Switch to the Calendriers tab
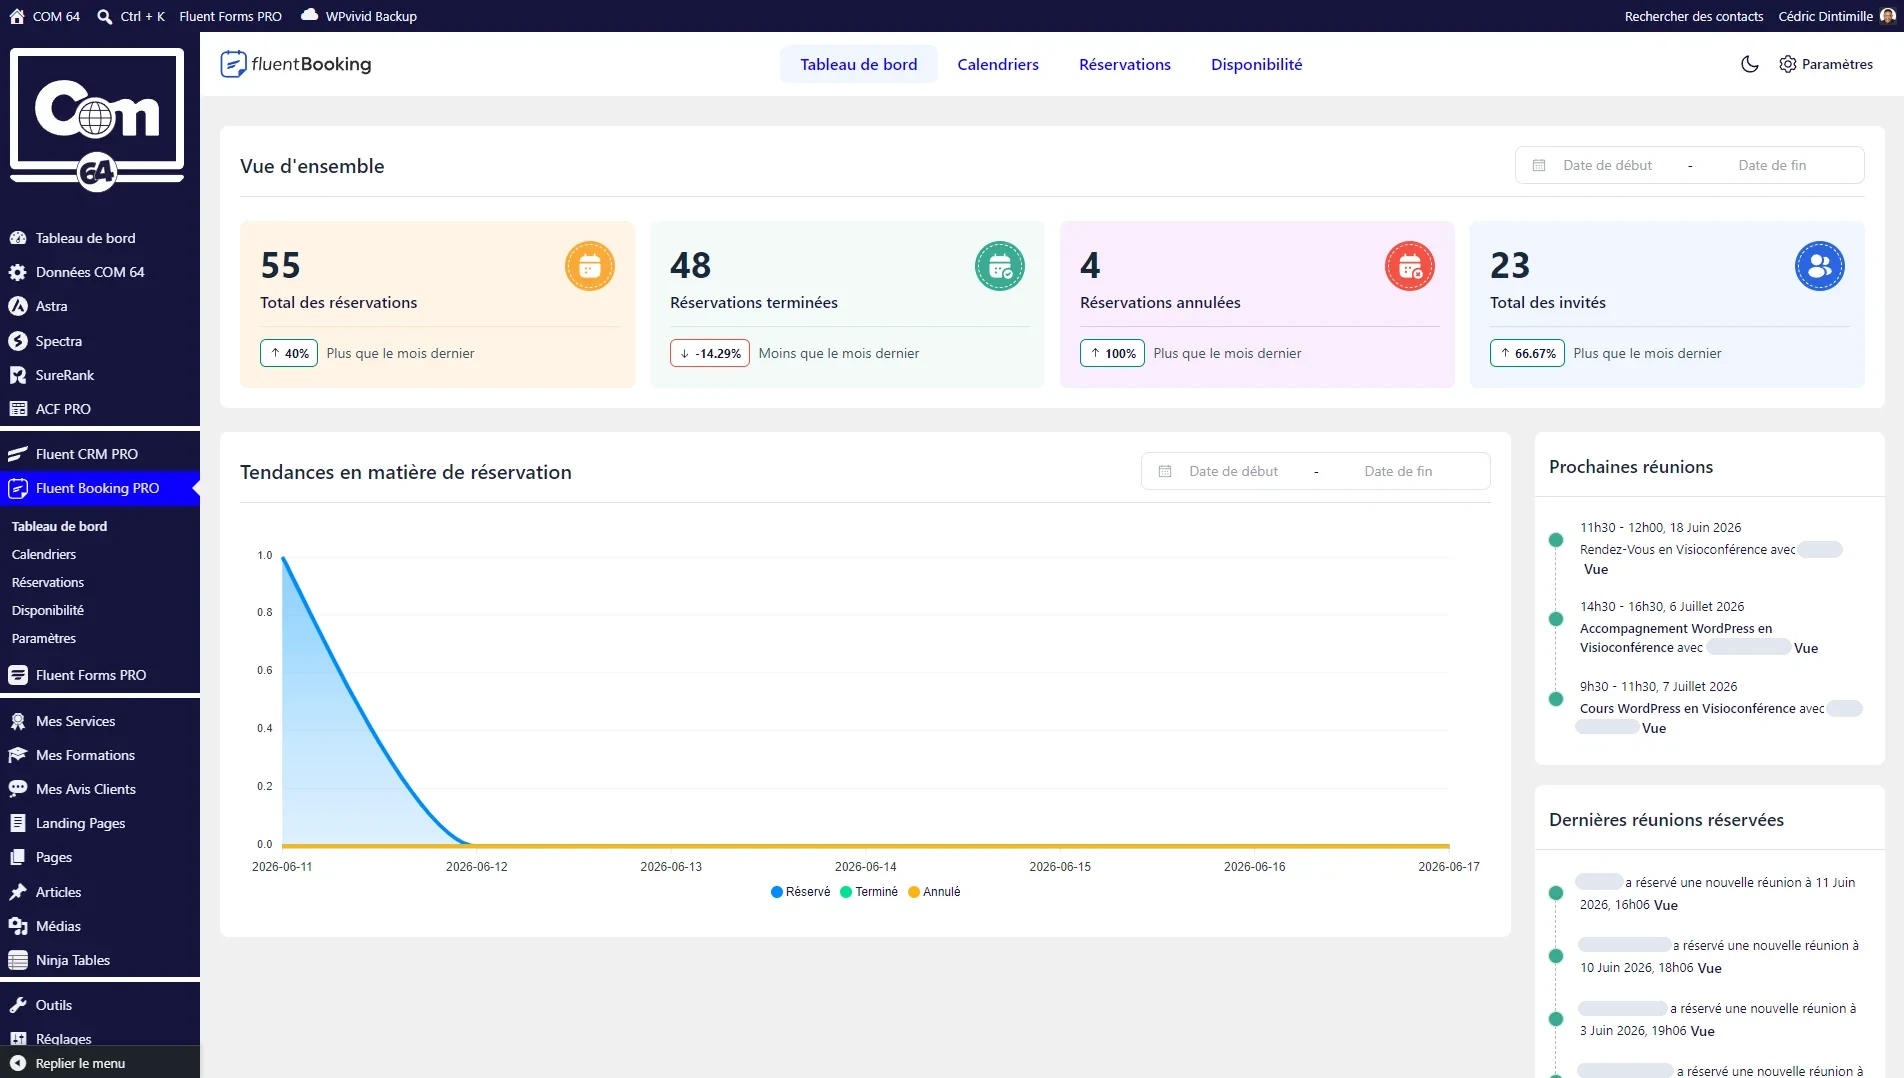 998,64
